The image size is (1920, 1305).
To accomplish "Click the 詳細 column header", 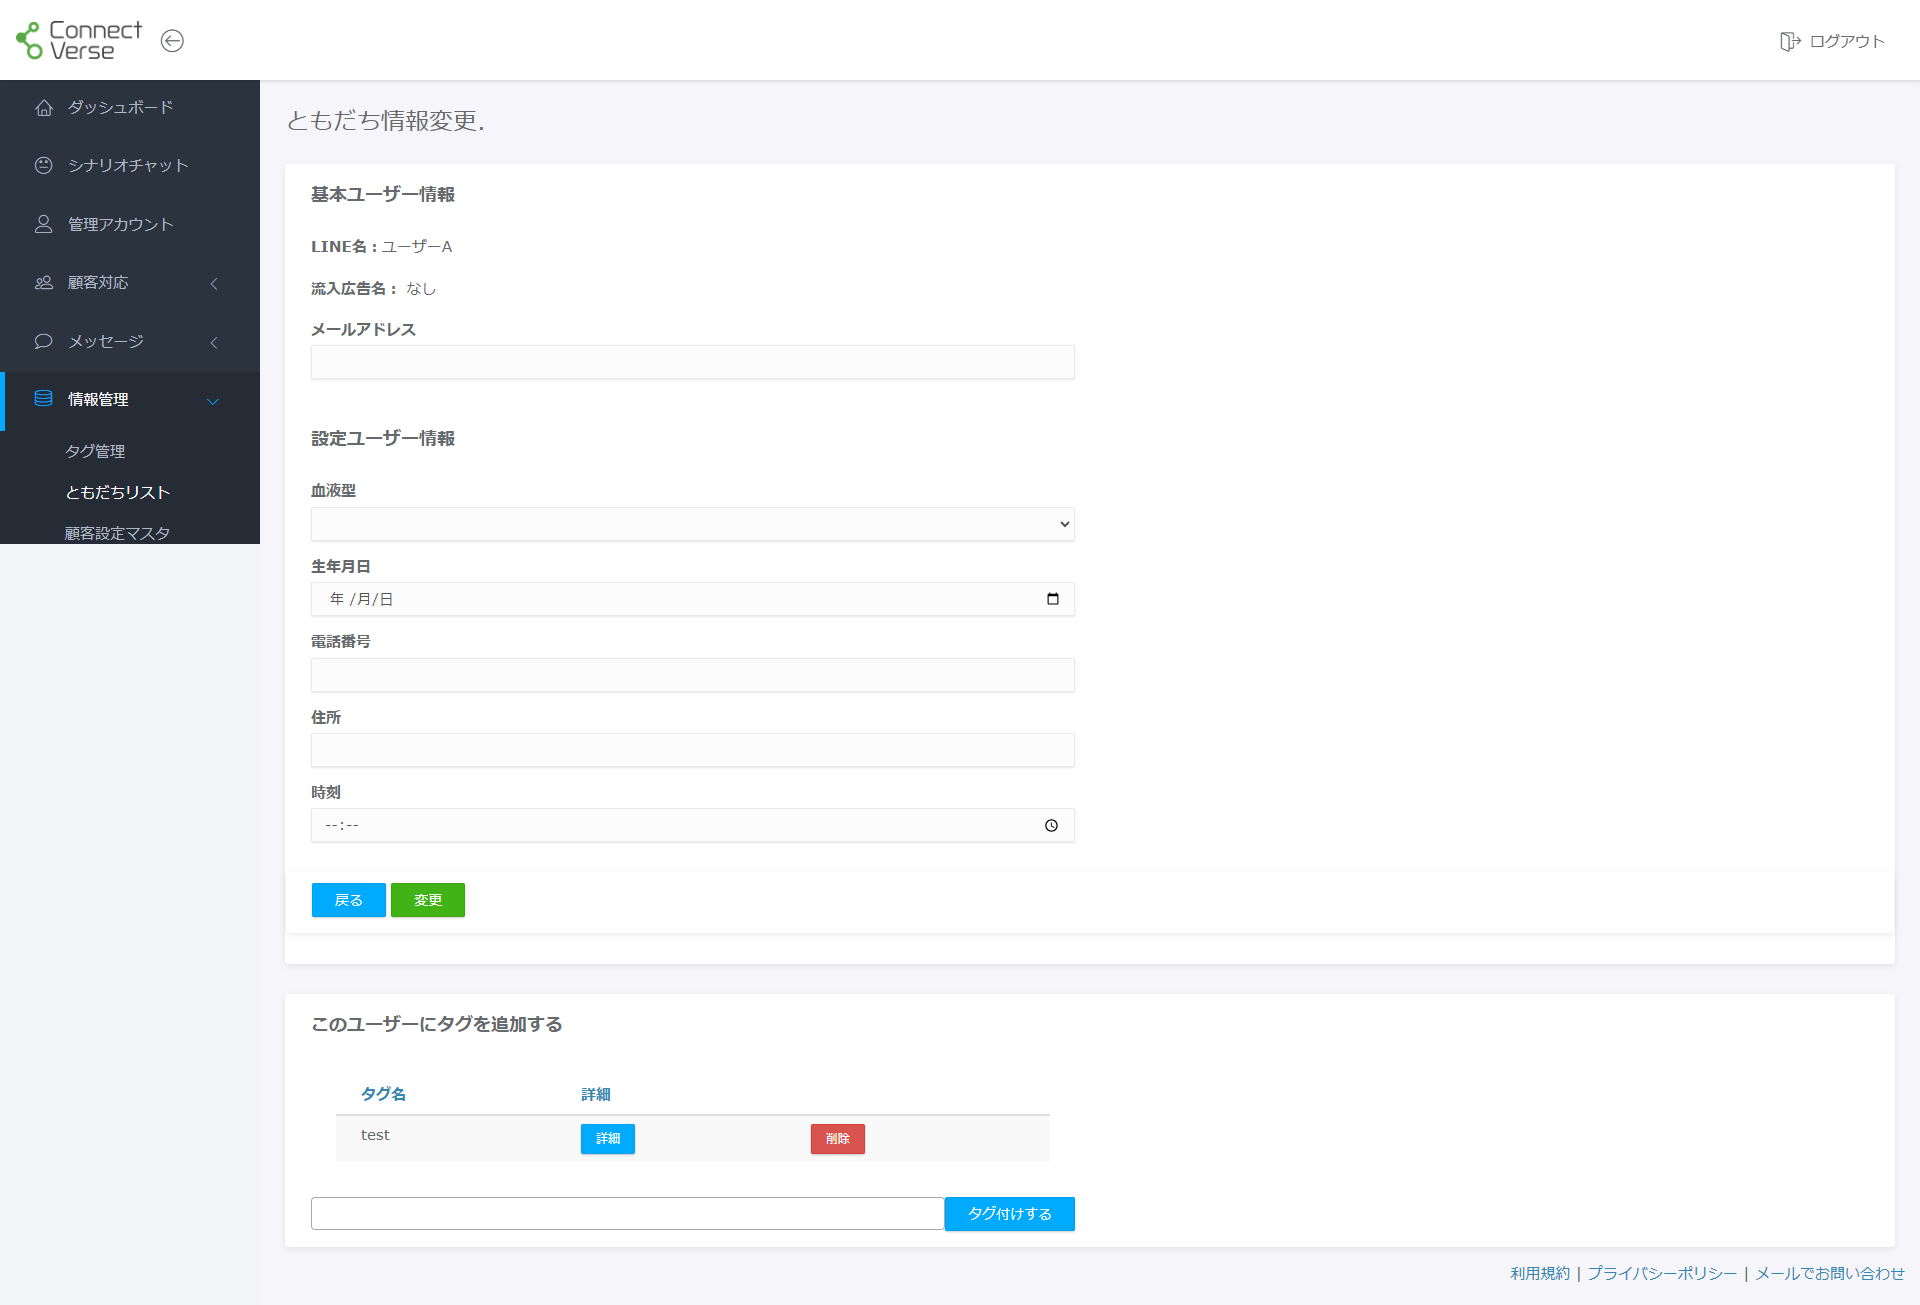I will point(596,1094).
